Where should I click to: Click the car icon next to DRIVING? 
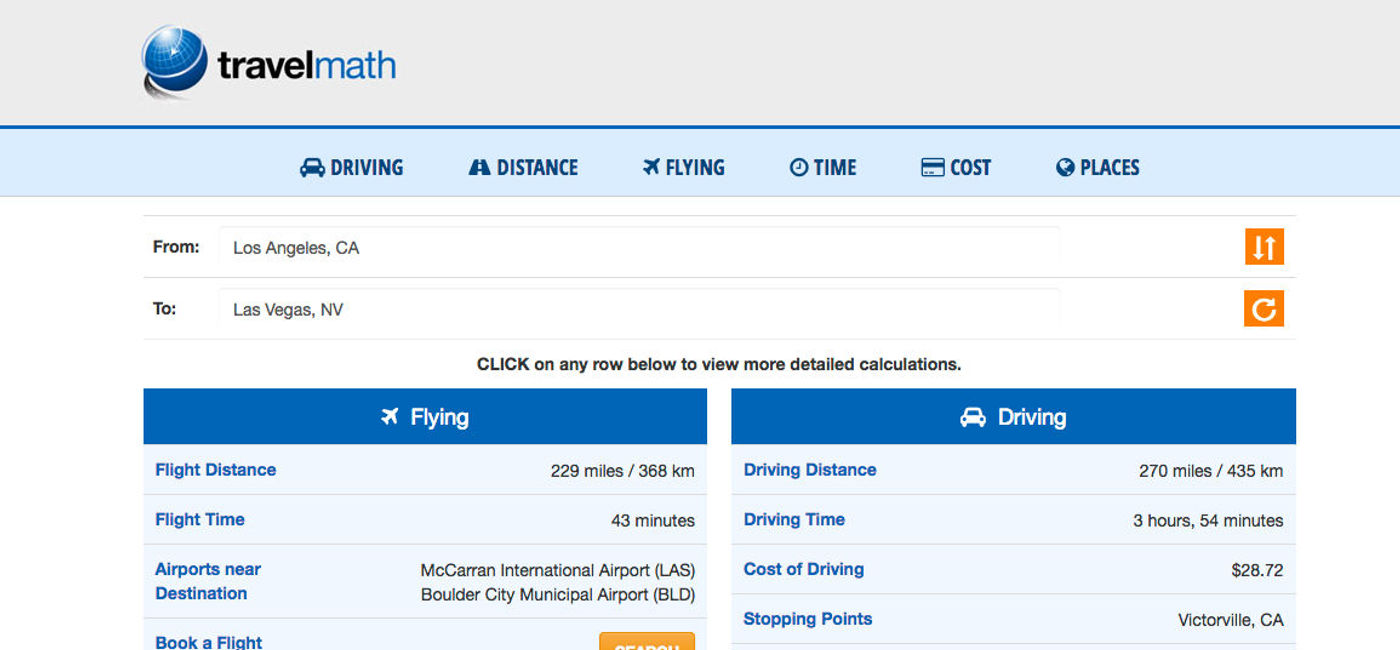(312, 168)
